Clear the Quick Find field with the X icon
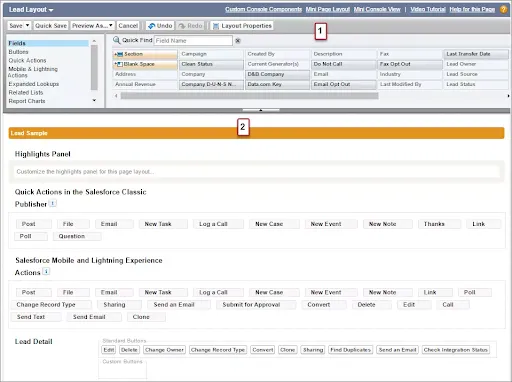Image resolution: width=512 pixels, height=382 pixels. [x=238, y=41]
